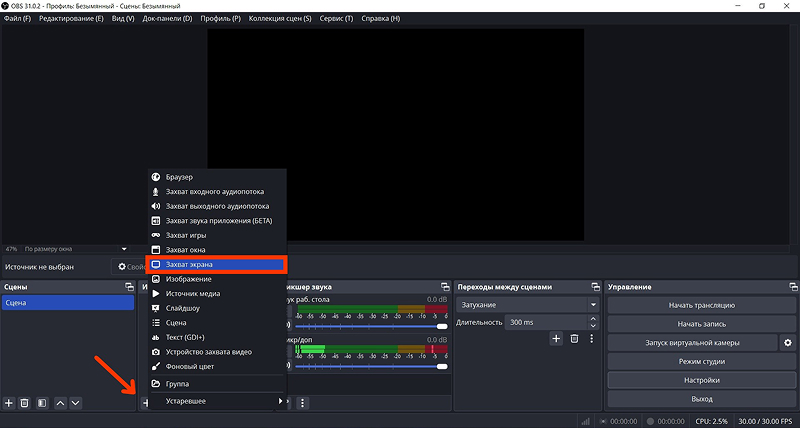The width and height of the screenshot is (800, 428).
Task: Adjust the desktop audio volume slider
Action: (371, 326)
